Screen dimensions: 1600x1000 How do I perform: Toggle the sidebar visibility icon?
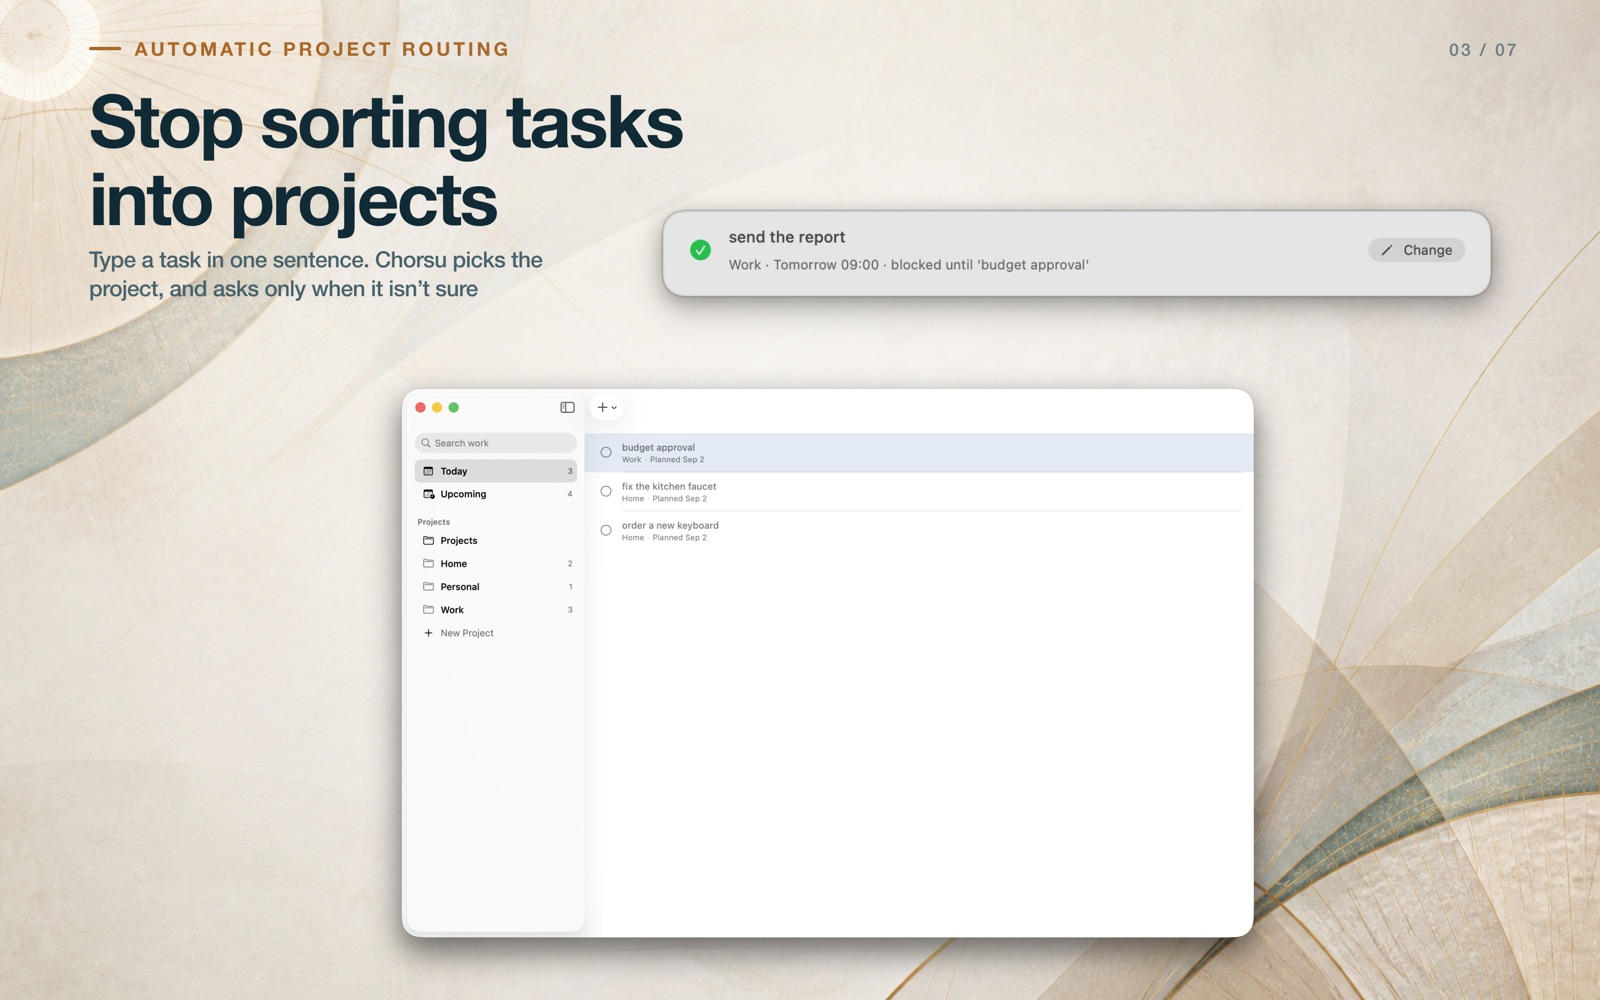pos(567,407)
